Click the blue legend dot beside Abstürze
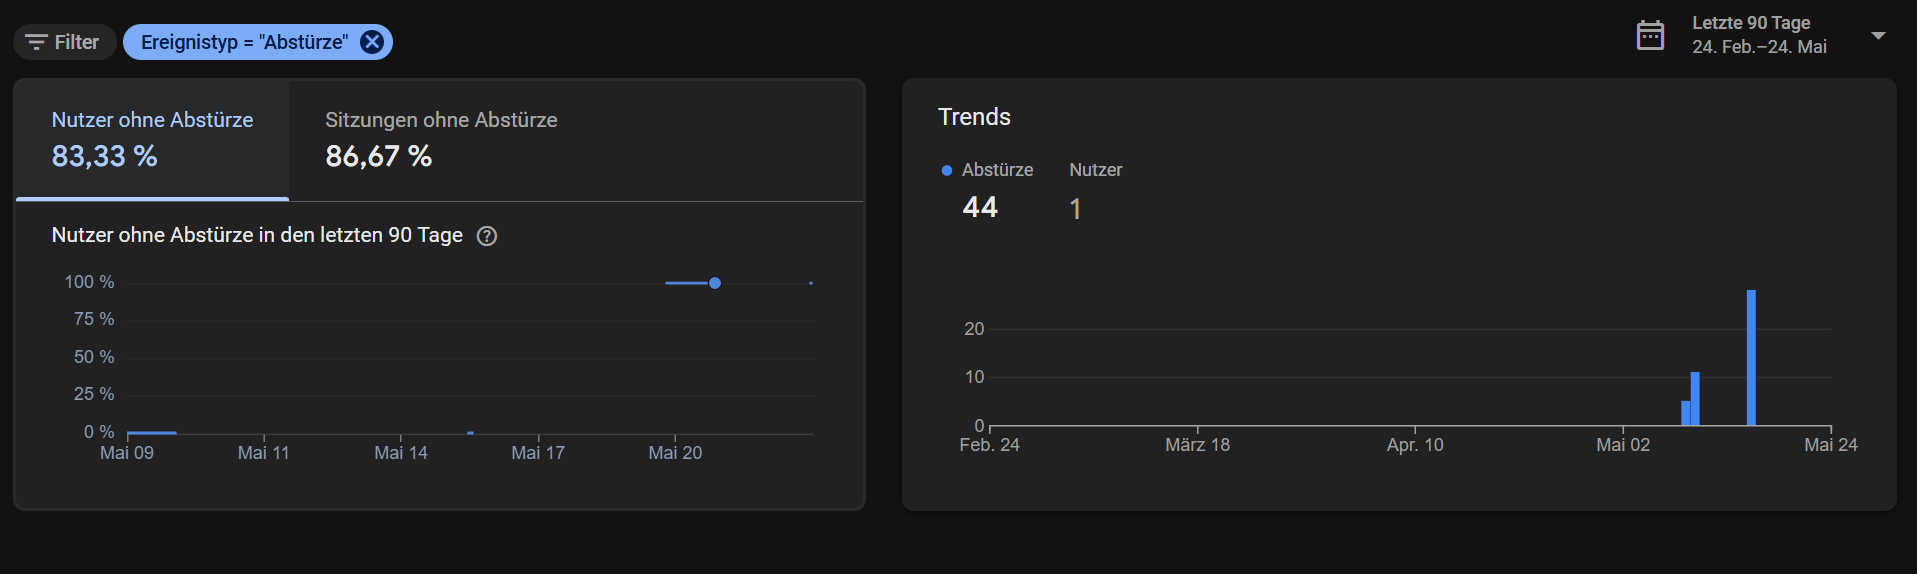This screenshot has width=1917, height=574. click(x=946, y=171)
